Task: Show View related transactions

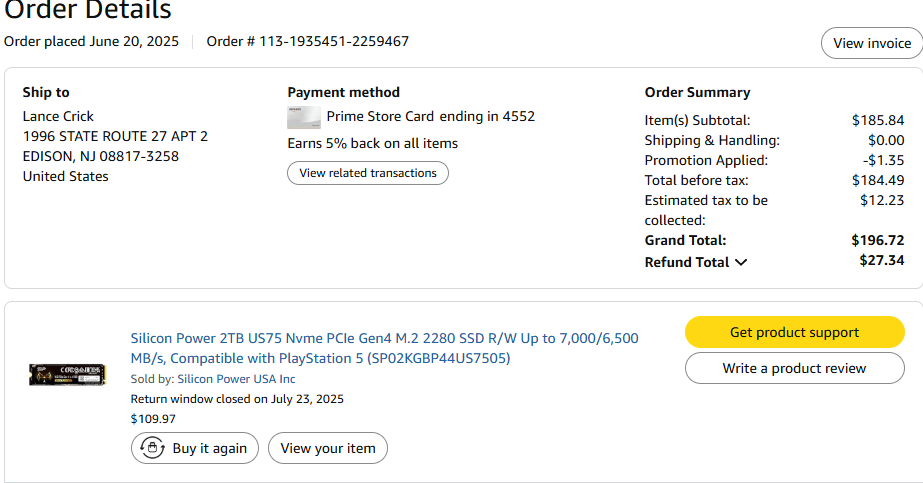Action: coord(368,173)
